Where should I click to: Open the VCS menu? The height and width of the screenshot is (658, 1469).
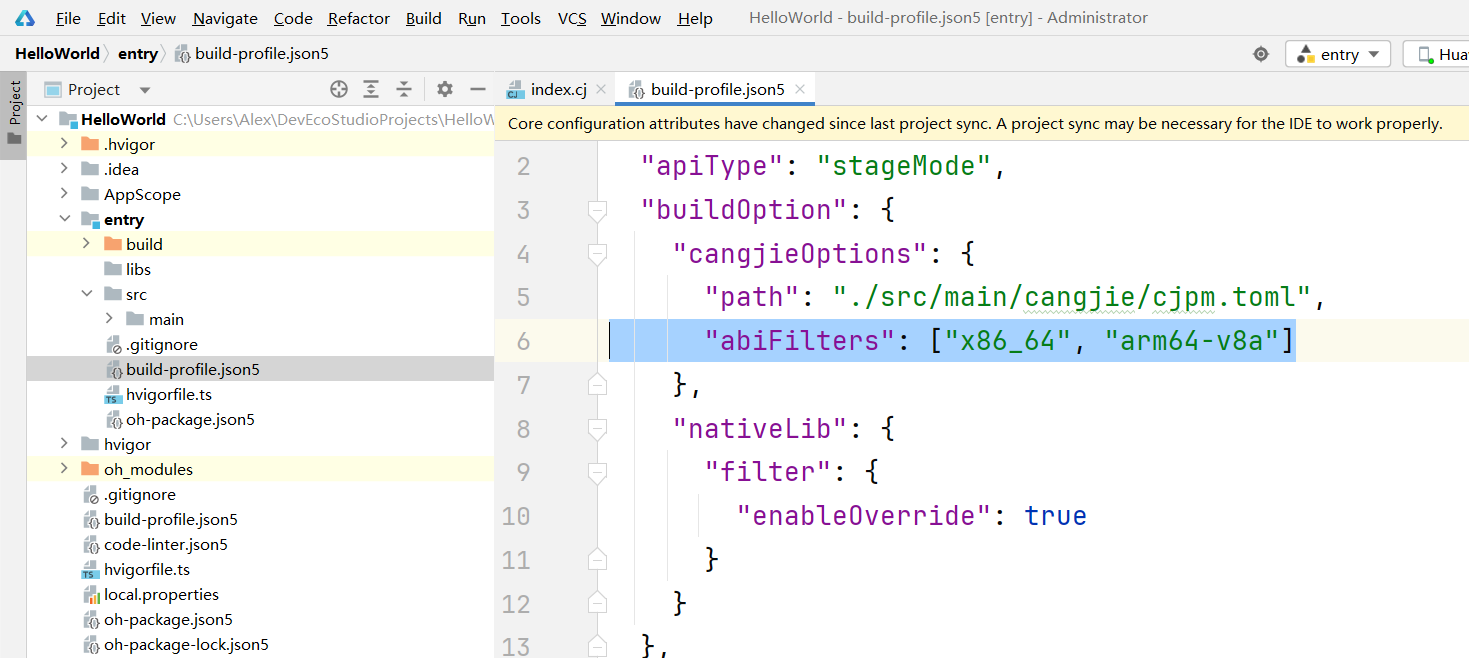[572, 18]
